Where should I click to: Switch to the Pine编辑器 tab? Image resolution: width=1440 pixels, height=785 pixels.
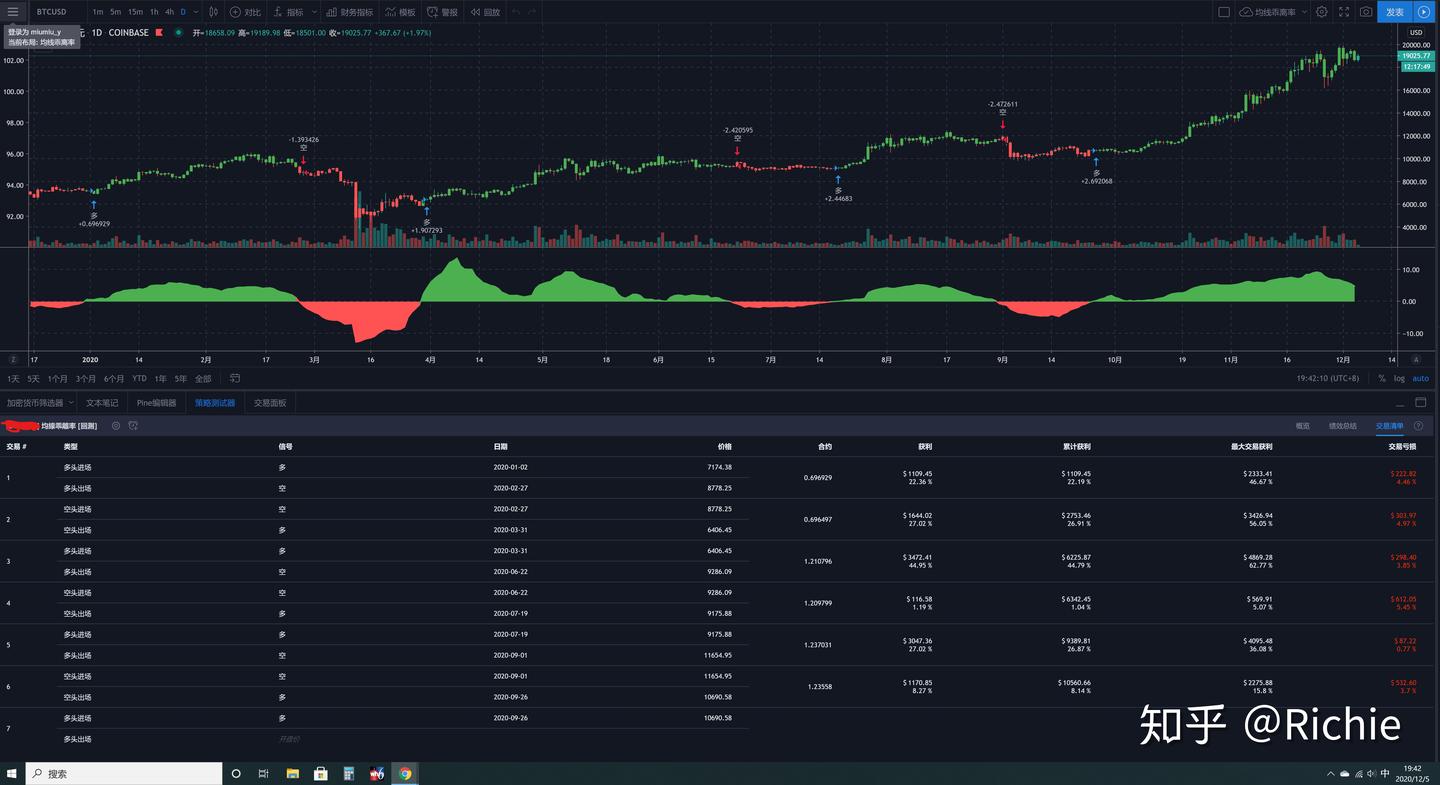pos(155,402)
